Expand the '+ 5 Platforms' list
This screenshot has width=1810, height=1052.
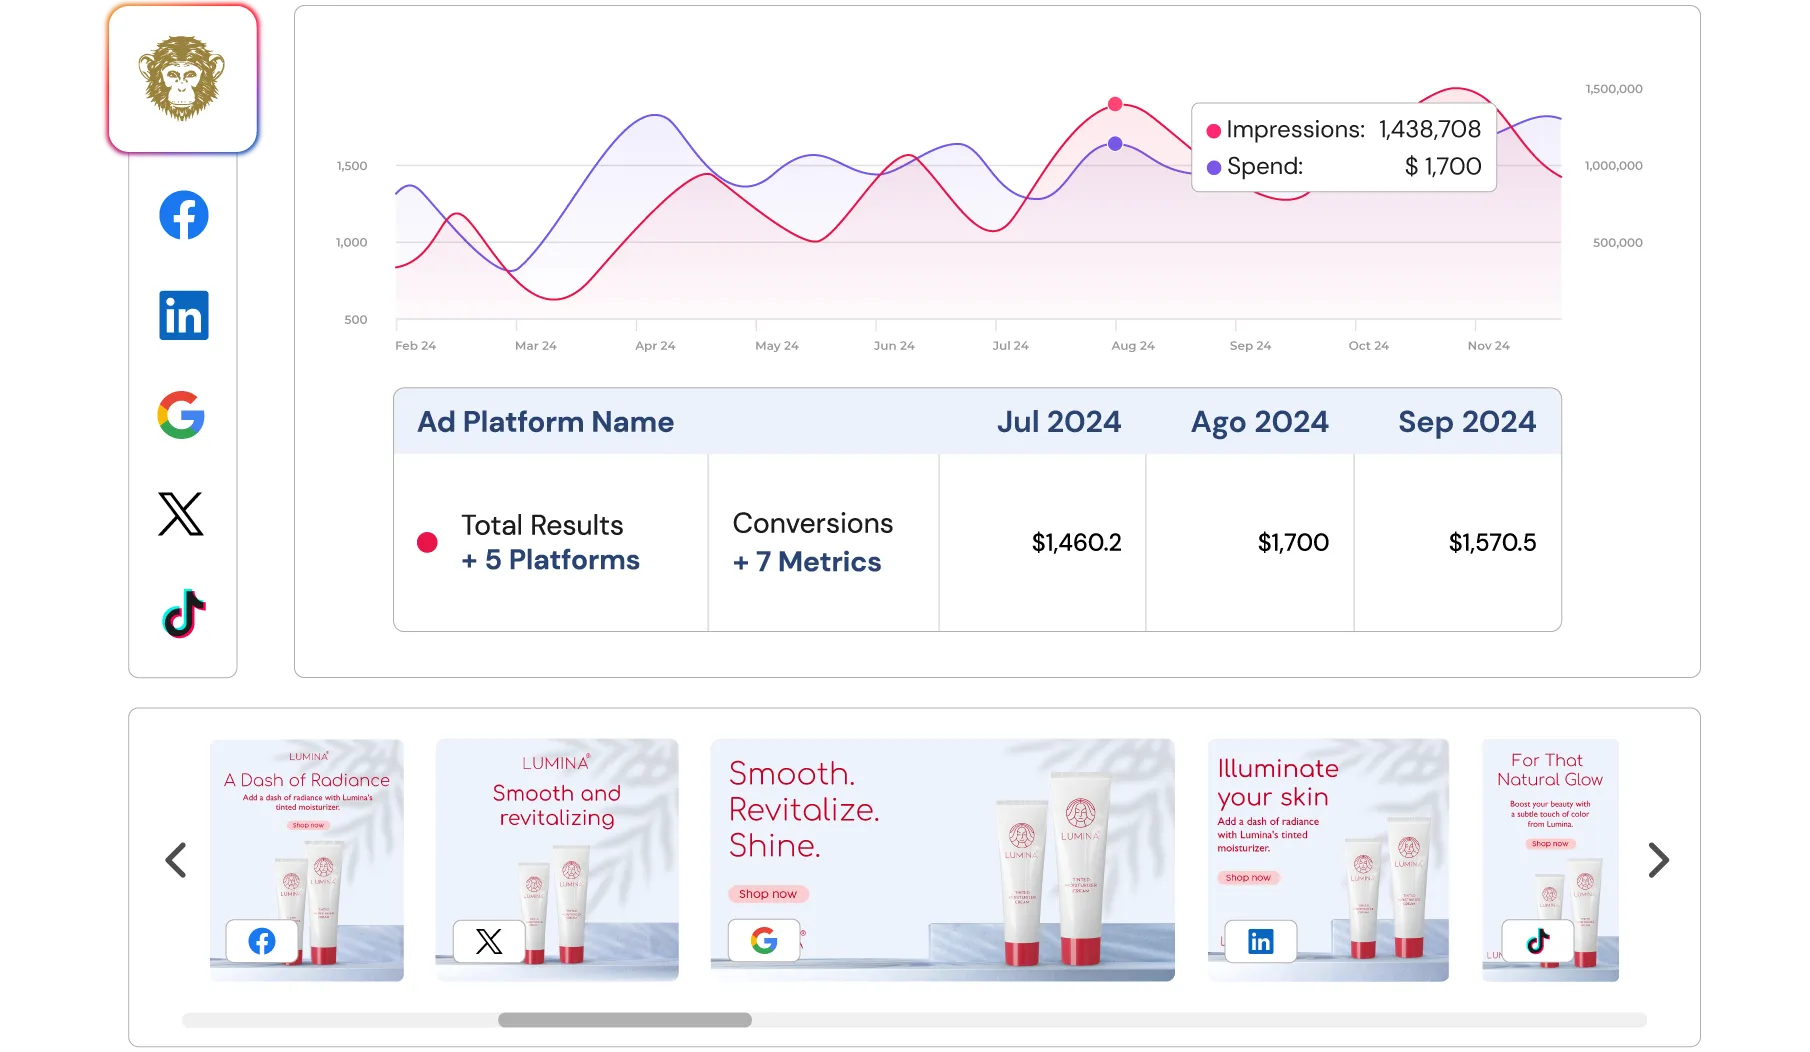[x=551, y=560]
